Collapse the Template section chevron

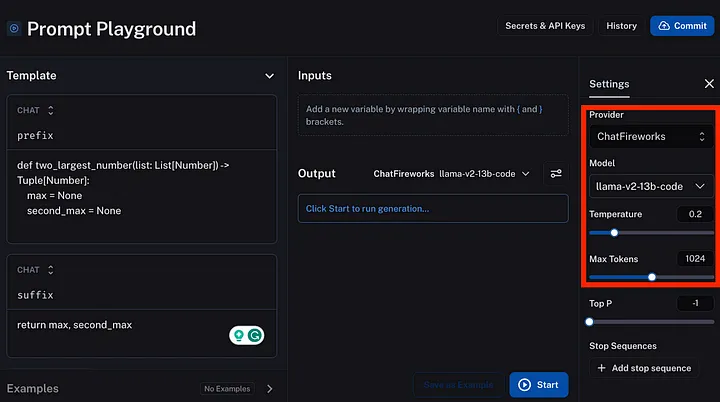(269, 75)
